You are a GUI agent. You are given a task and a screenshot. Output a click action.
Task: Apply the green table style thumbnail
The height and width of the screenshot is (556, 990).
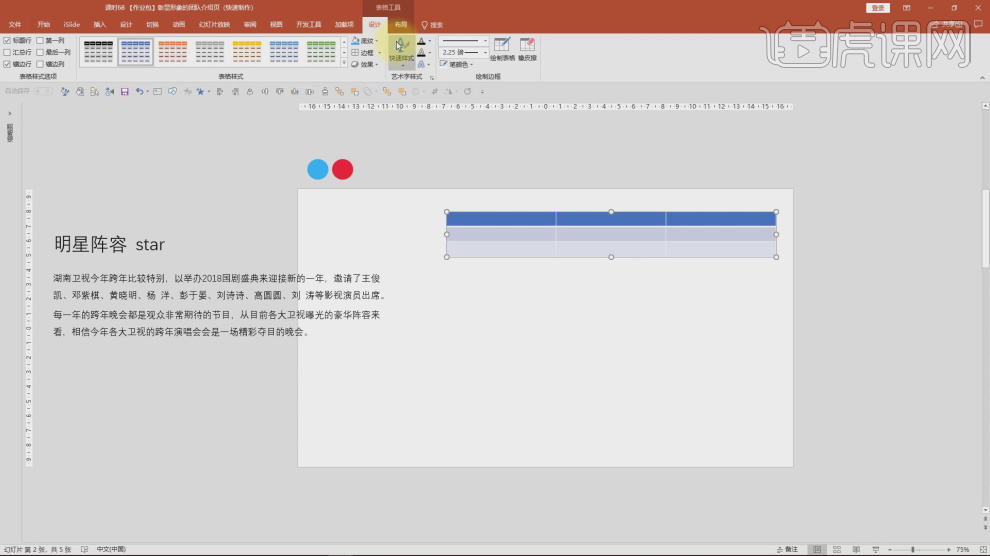tap(321, 52)
